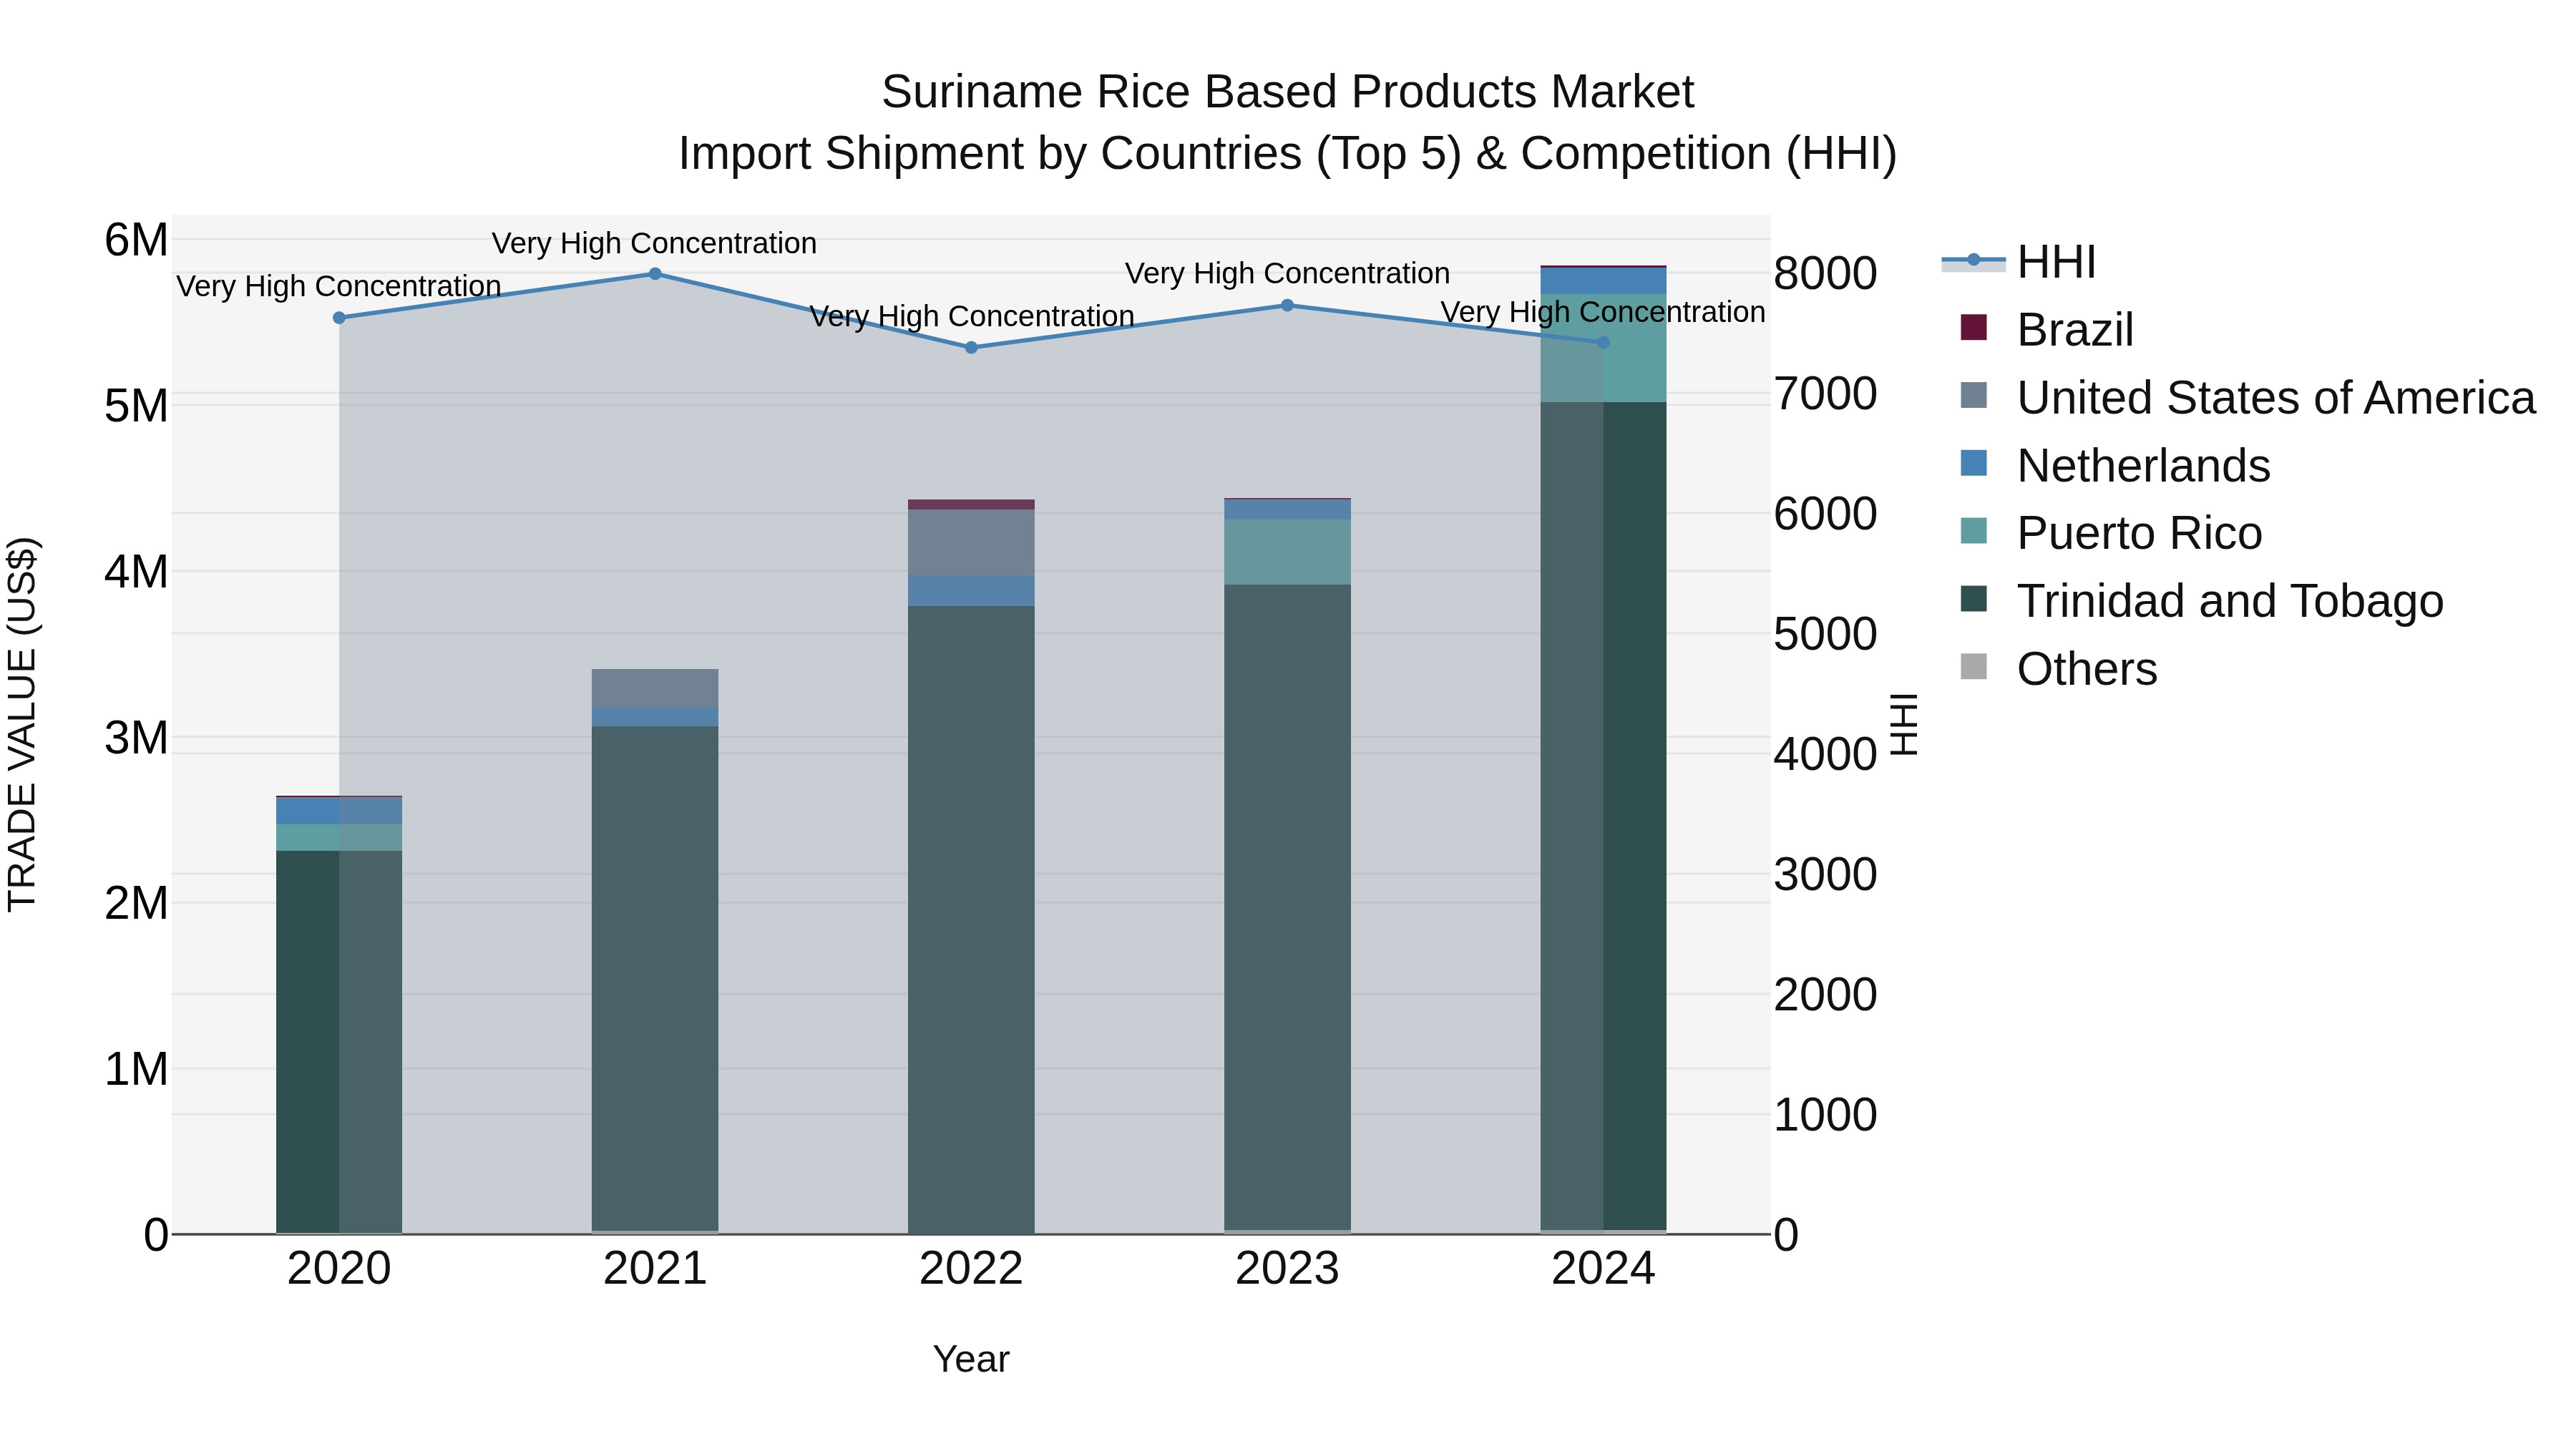Image resolution: width=2576 pixels, height=1449 pixels.
Task: Click 'Very High Concentration' label above 2022
Action: (x=971, y=316)
